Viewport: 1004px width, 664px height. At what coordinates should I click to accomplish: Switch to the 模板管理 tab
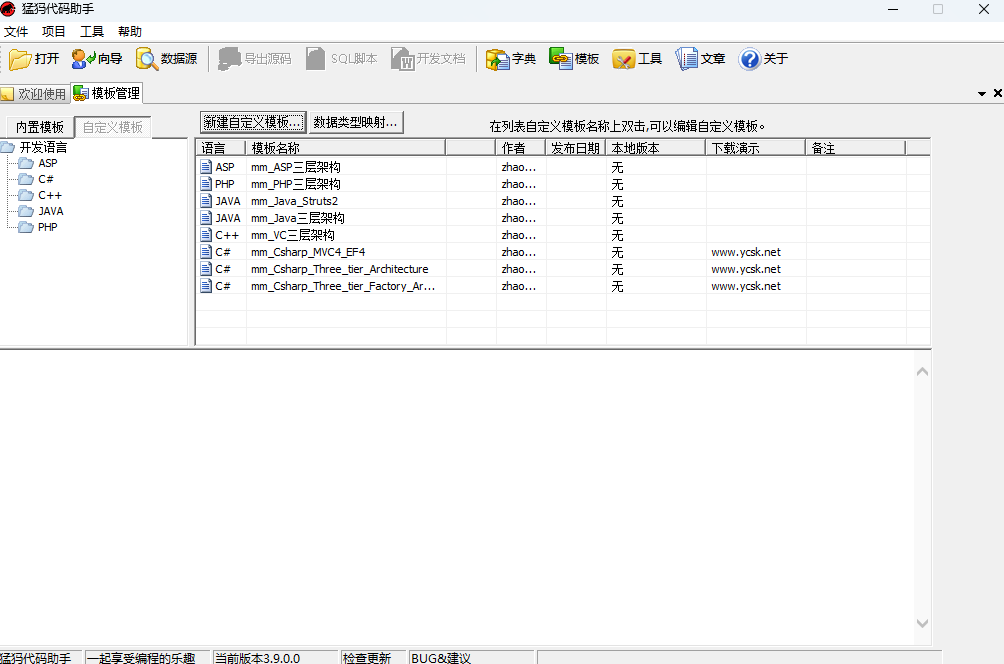pyautogui.click(x=107, y=93)
